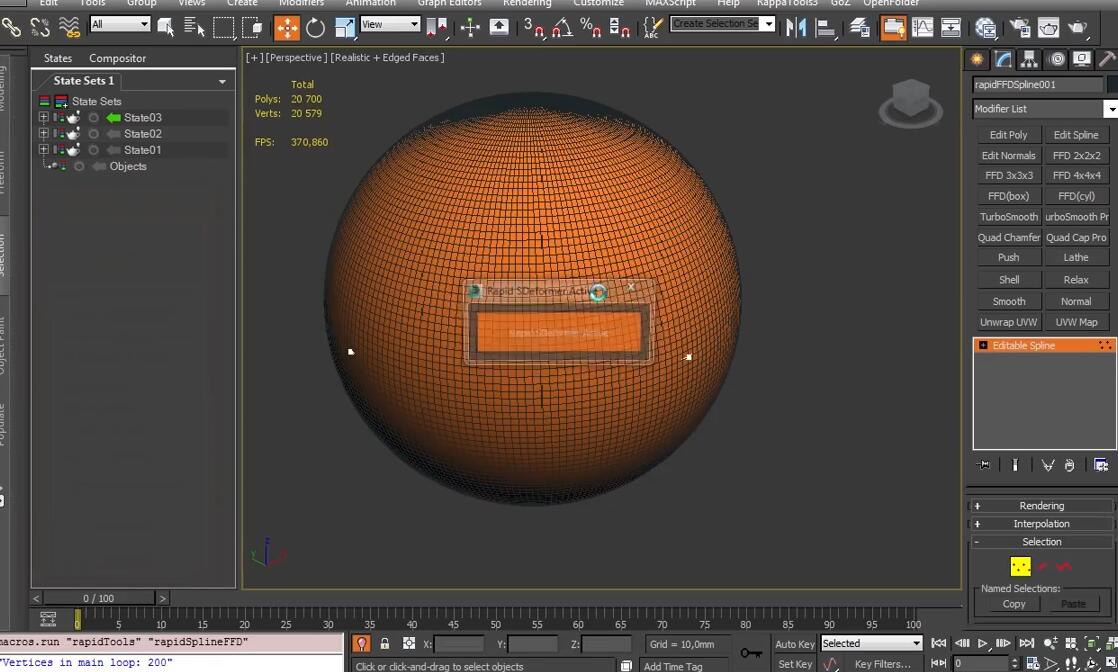Click the Unwrap UVW button
The width and height of the screenshot is (1118, 672).
pyautogui.click(x=1008, y=322)
